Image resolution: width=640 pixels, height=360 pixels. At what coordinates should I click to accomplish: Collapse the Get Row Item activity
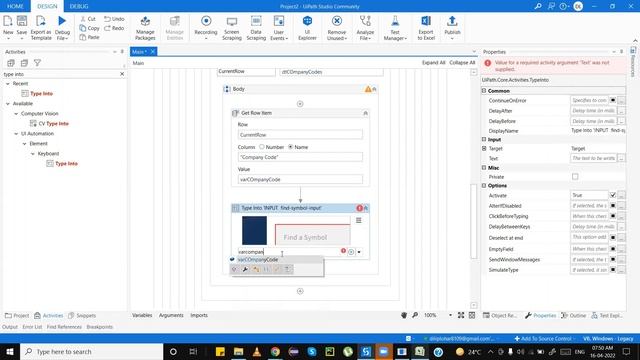[365, 113]
